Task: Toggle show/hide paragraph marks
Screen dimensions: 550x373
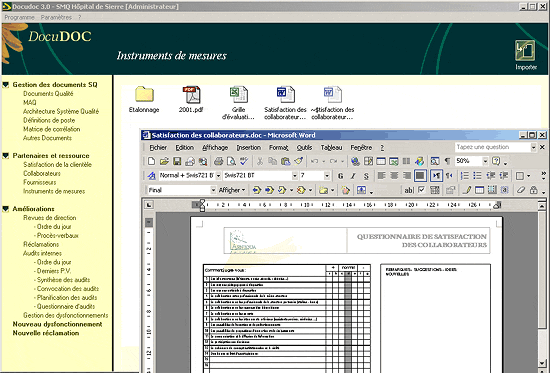Action: point(447,161)
